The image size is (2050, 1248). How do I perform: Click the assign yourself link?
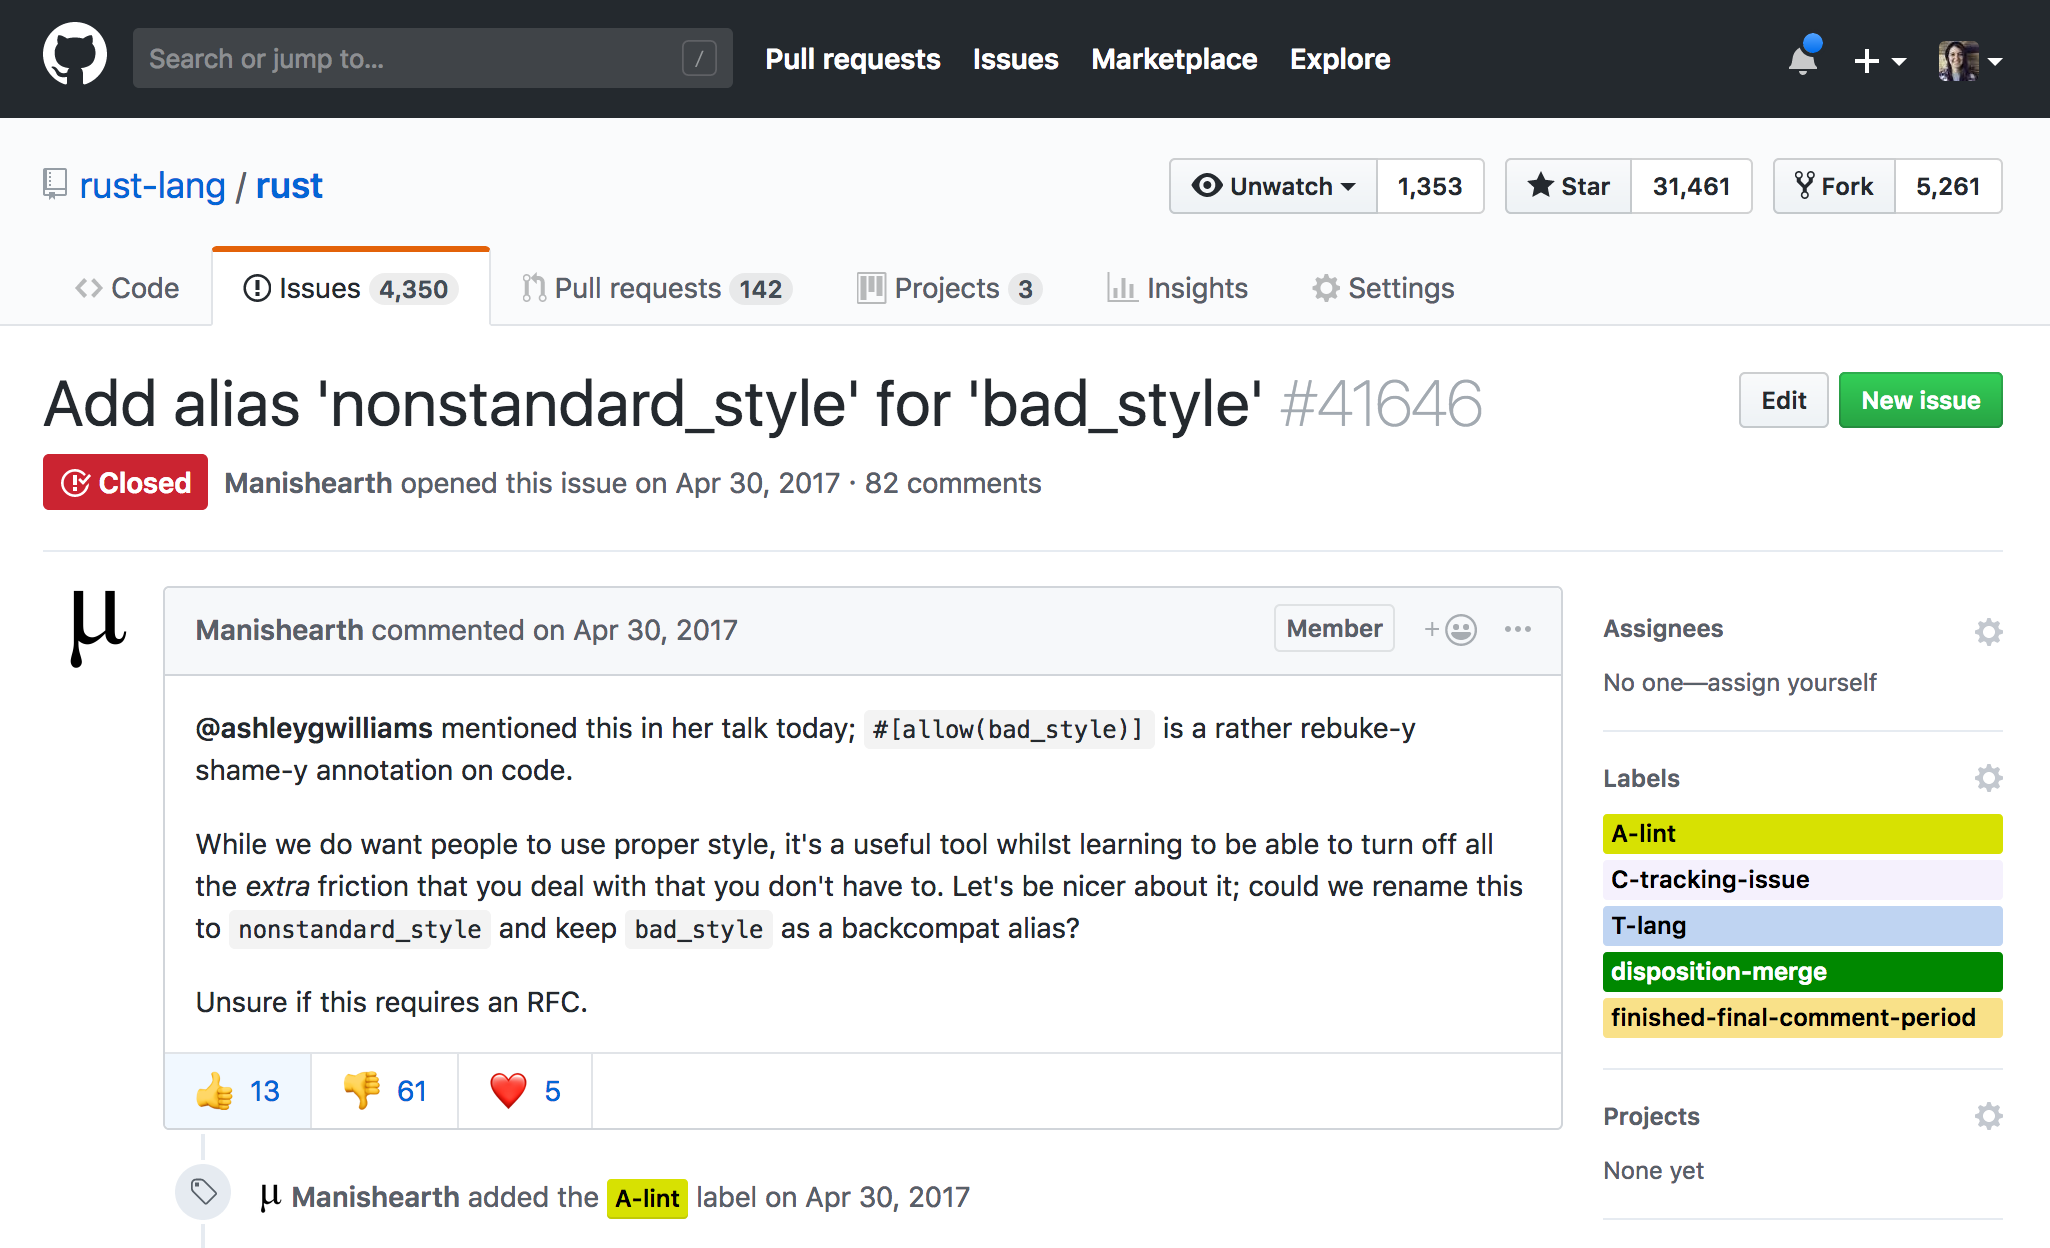click(1791, 683)
